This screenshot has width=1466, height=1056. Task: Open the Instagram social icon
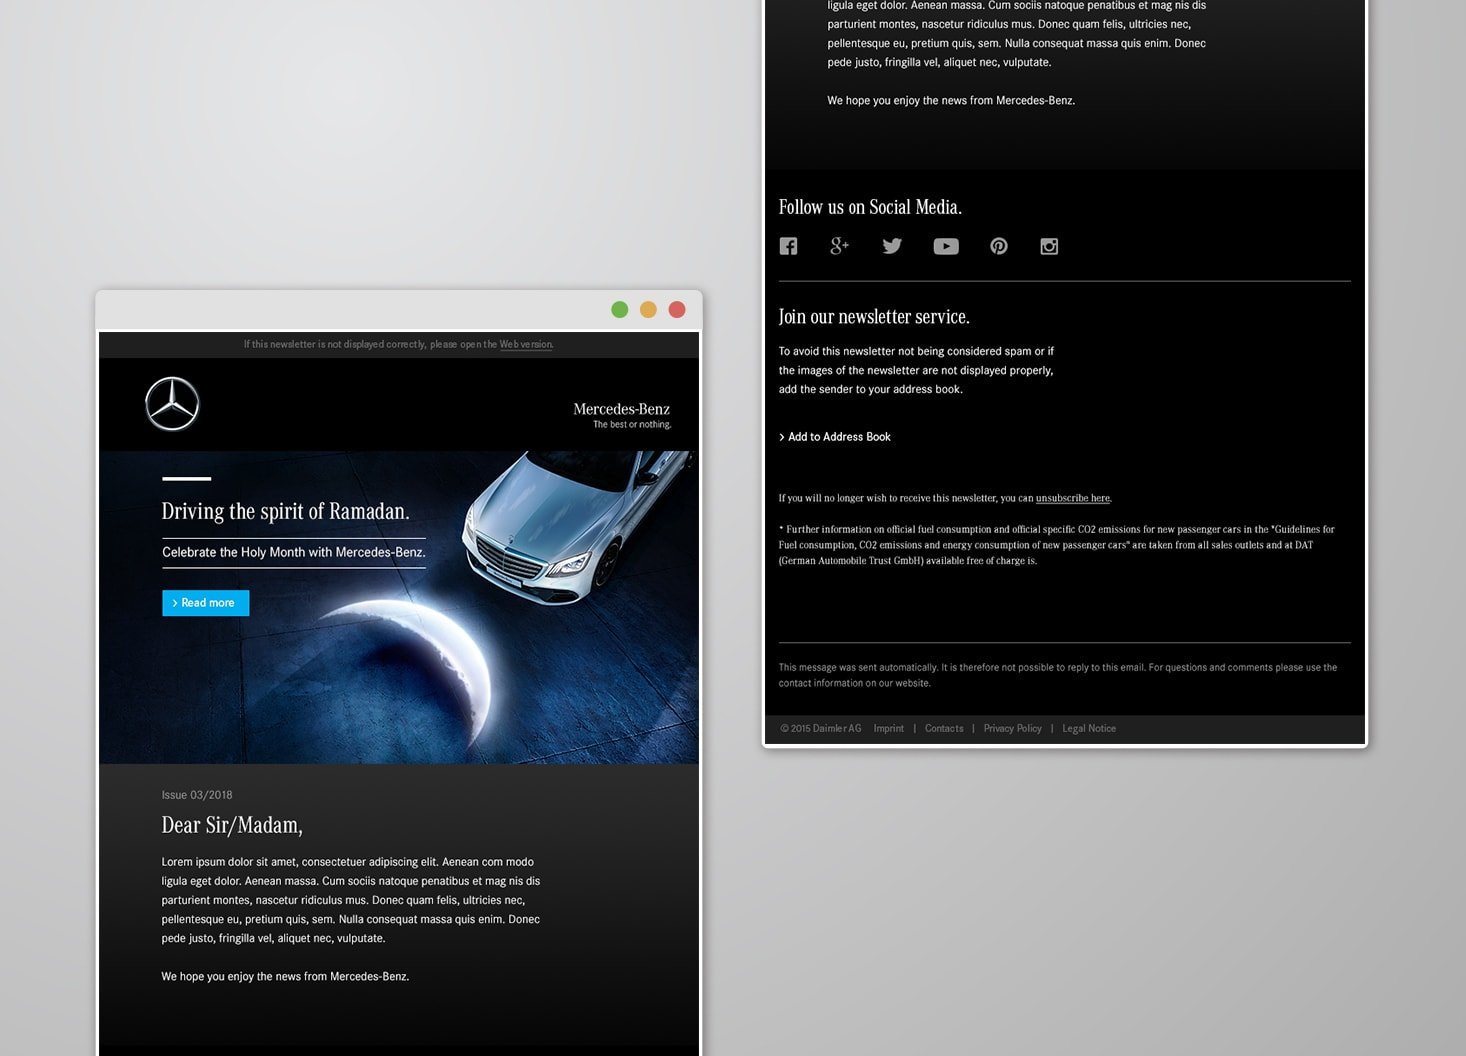tap(1049, 246)
